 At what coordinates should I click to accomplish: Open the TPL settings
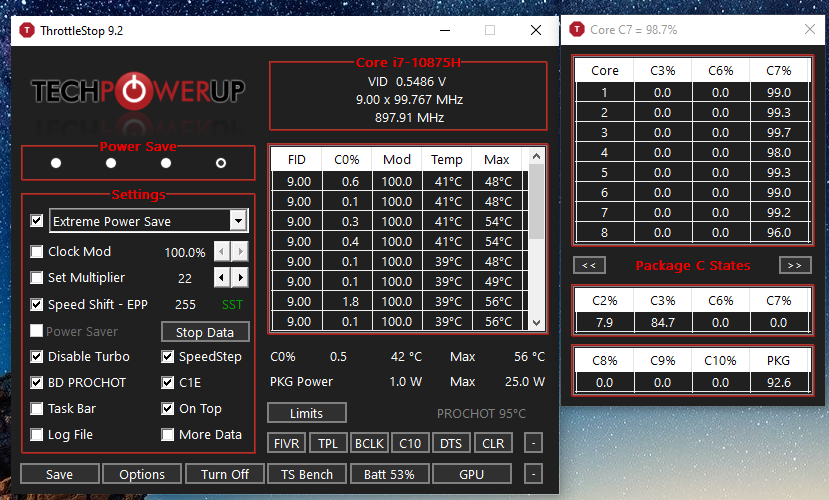328,443
